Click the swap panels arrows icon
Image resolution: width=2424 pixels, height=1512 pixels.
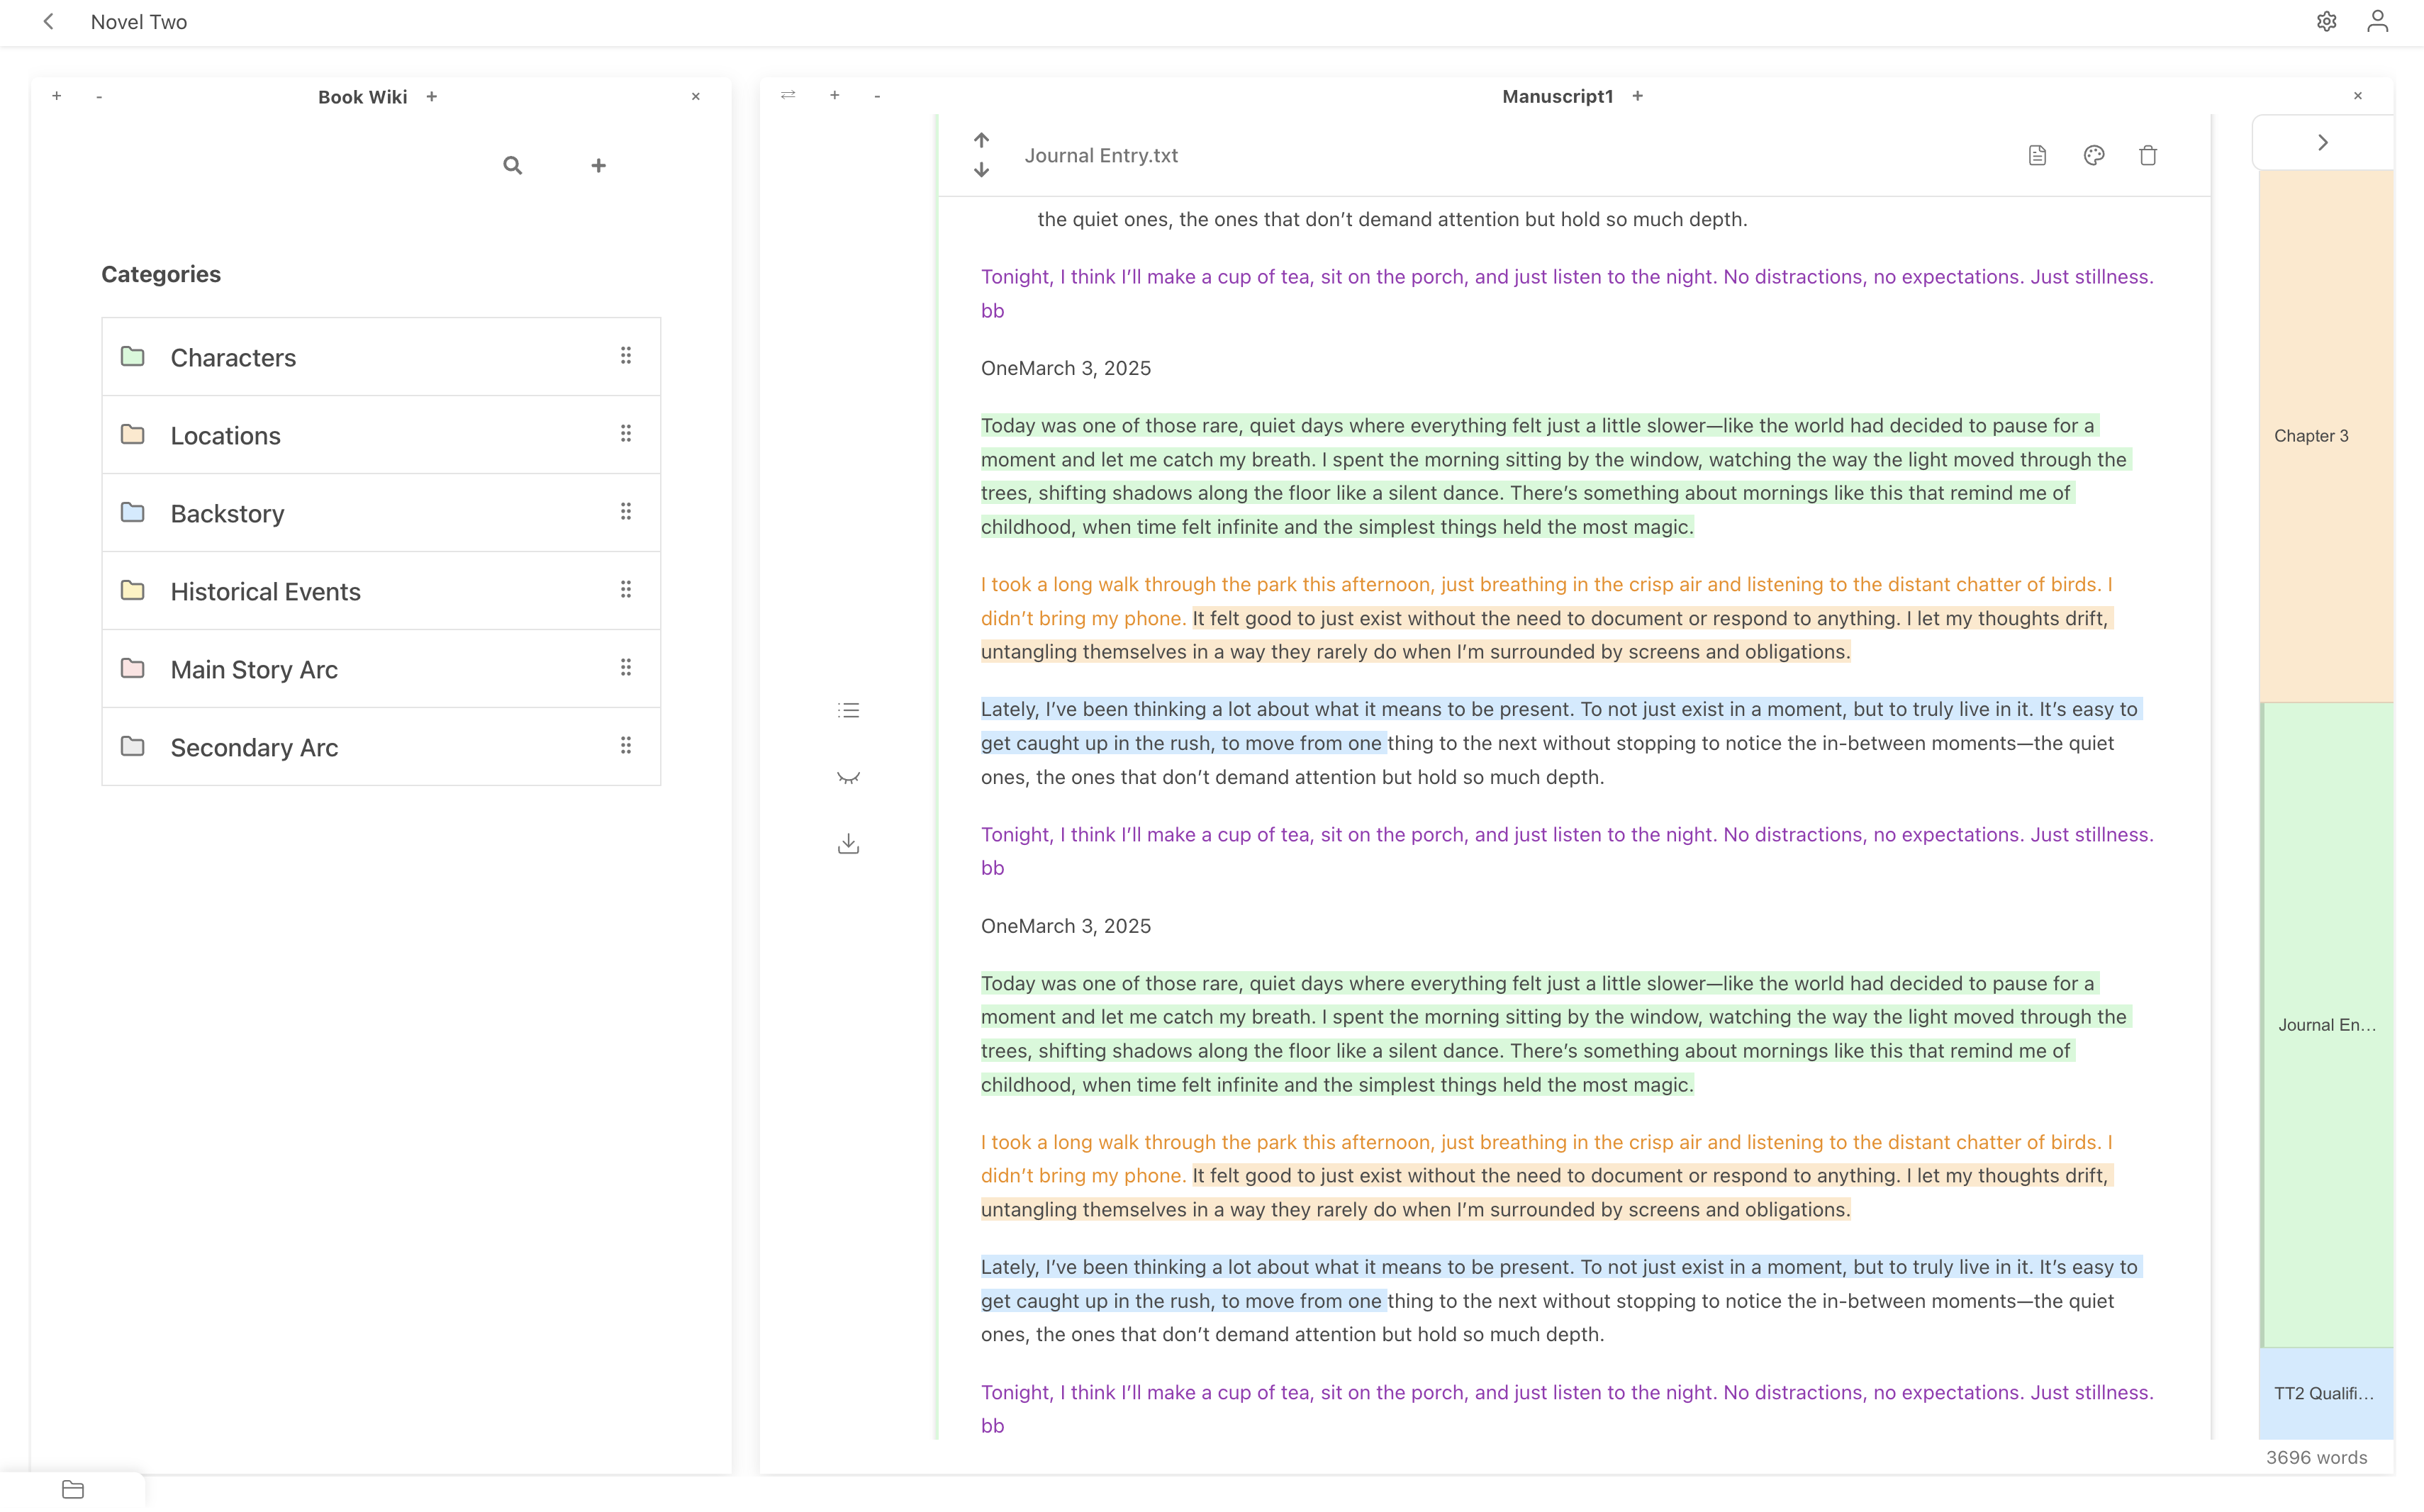[788, 95]
